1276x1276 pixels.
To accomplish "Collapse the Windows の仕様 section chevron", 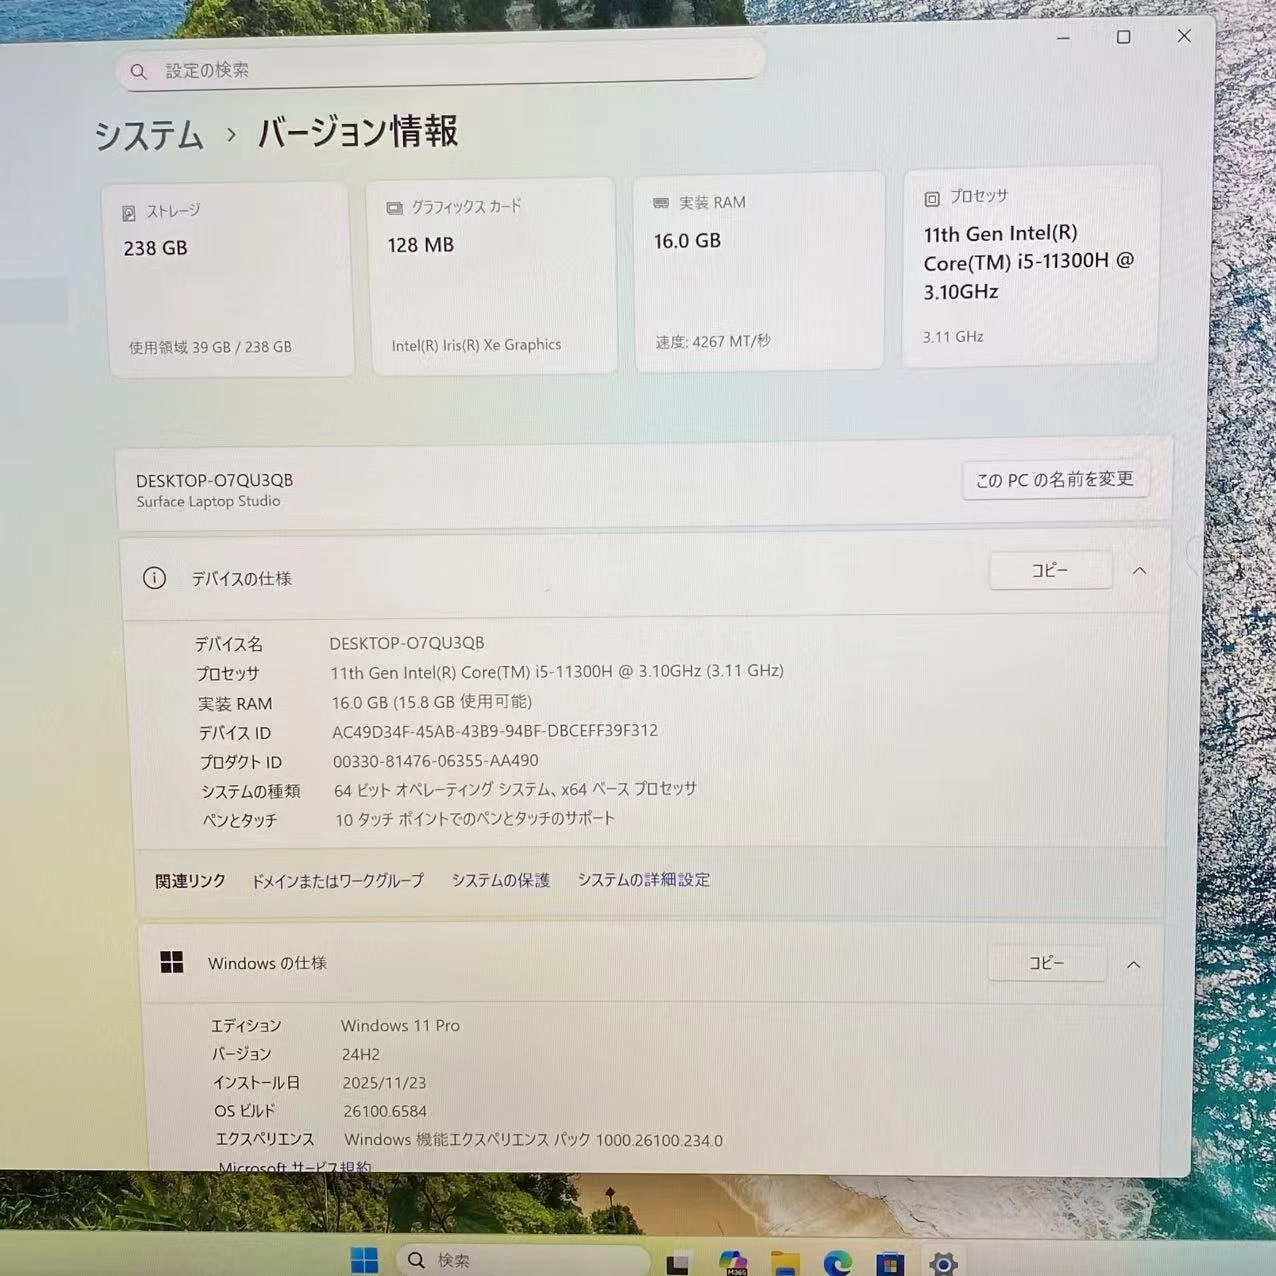I will tap(1133, 964).
